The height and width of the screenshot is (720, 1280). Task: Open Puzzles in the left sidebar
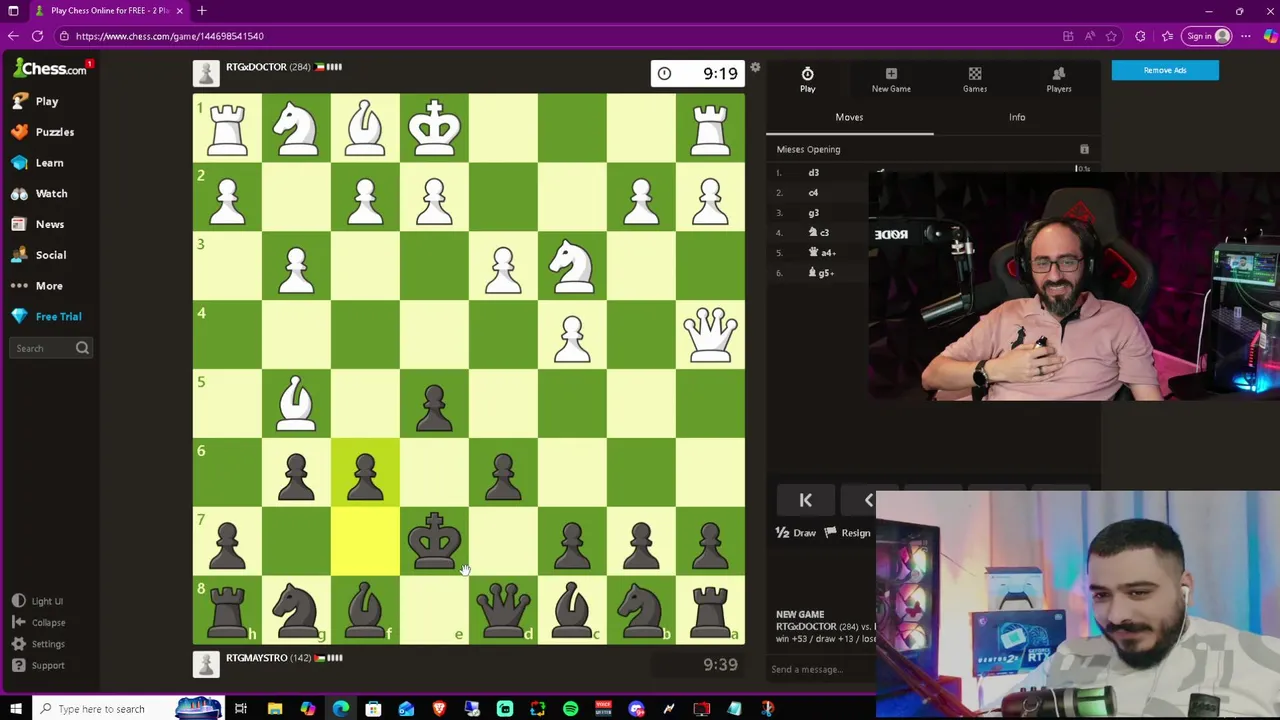point(43,132)
